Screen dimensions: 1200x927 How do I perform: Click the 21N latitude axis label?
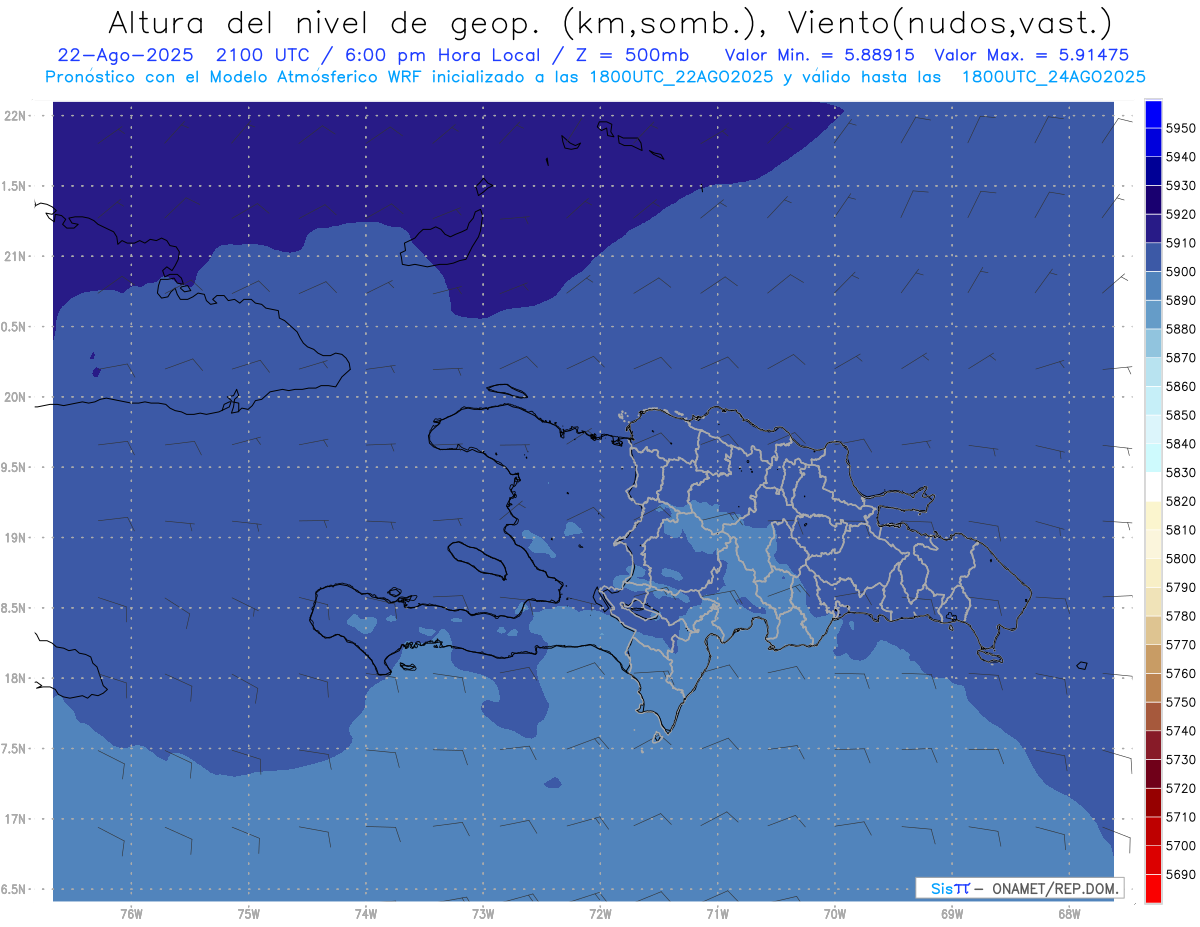17,256
